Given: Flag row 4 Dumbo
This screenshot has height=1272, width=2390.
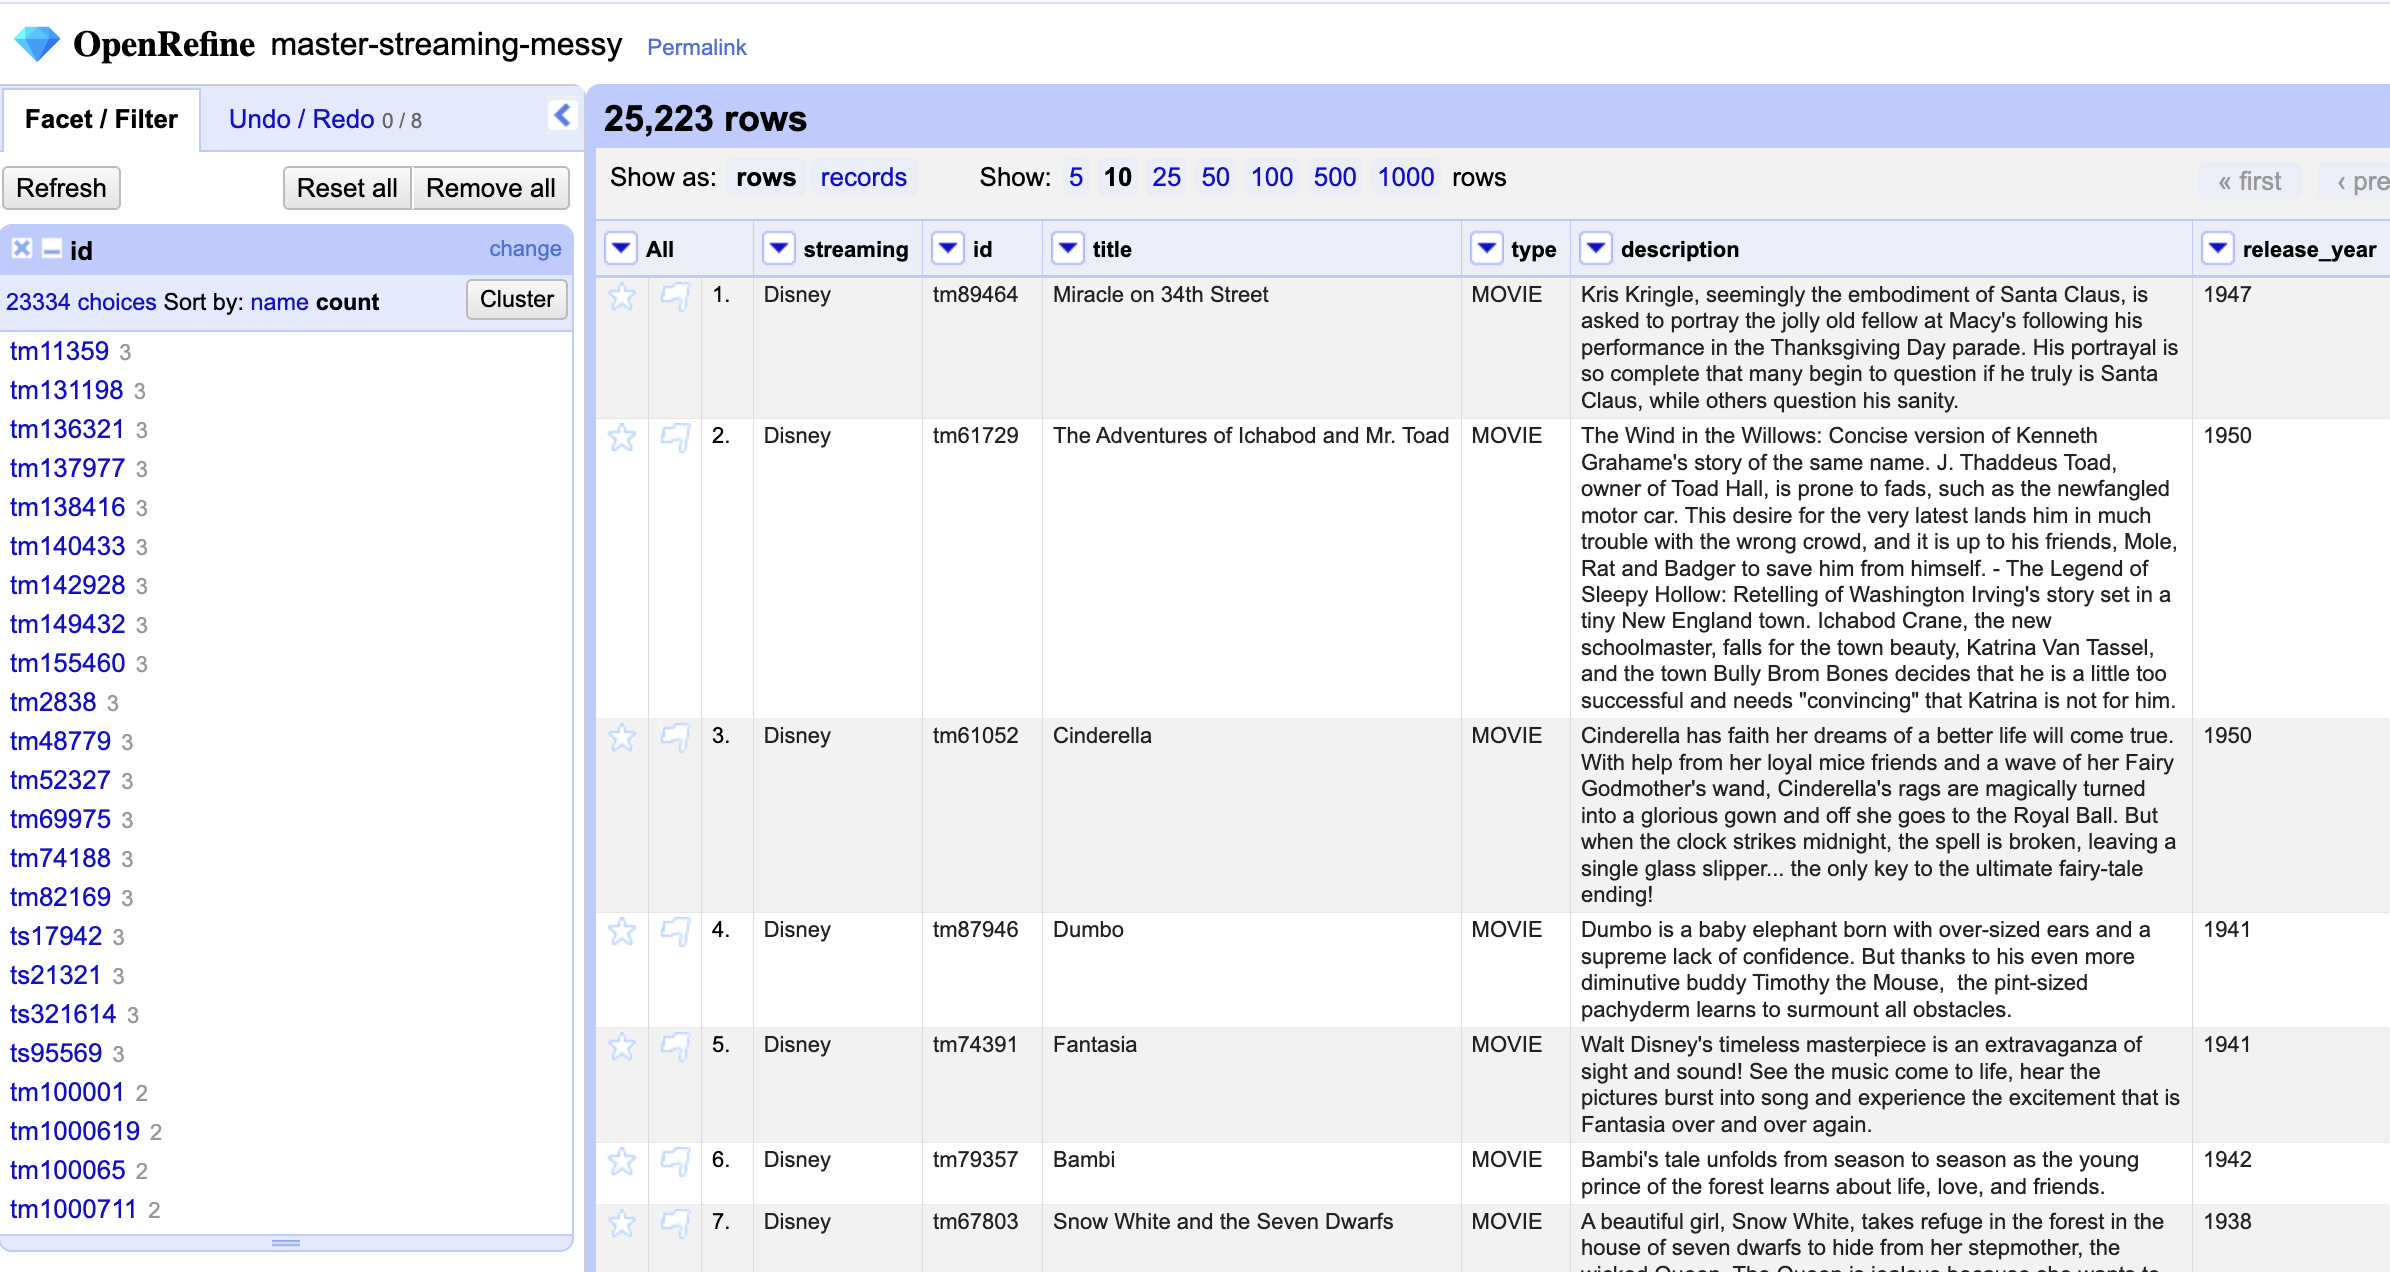Looking at the screenshot, I should [x=675, y=931].
